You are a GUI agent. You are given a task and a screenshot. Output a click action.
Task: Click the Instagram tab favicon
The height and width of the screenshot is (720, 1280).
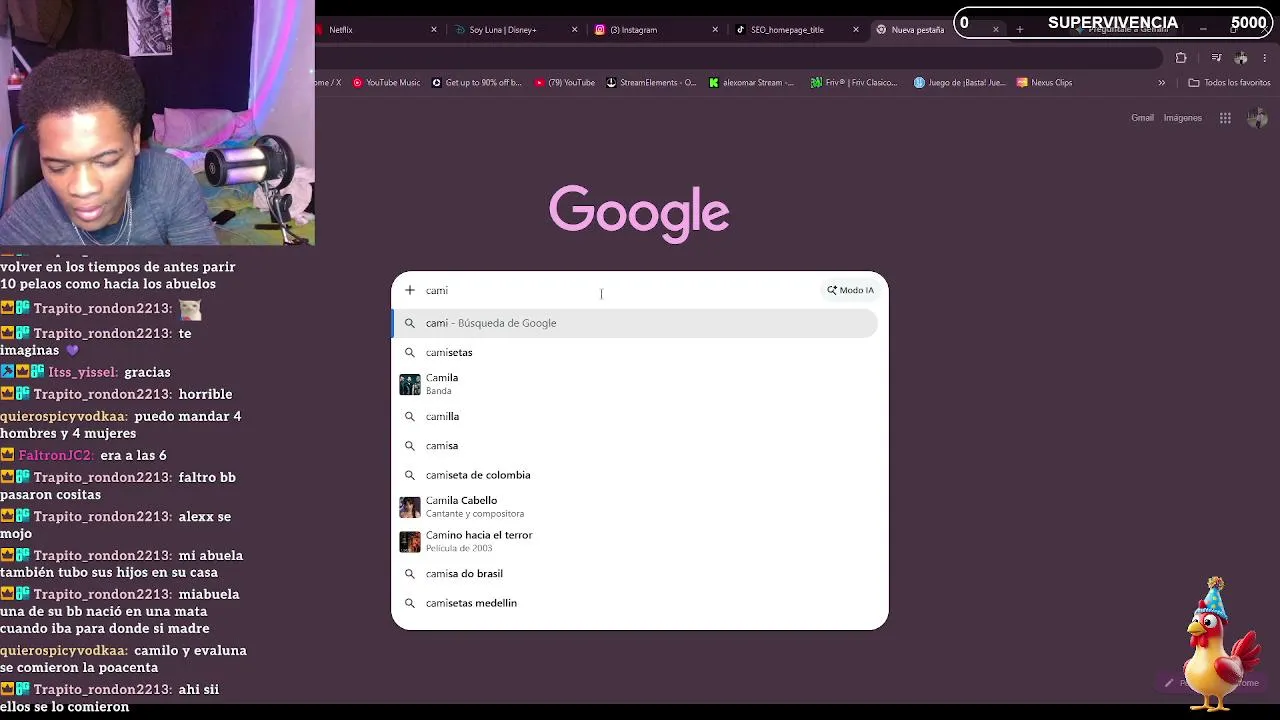[x=600, y=30]
